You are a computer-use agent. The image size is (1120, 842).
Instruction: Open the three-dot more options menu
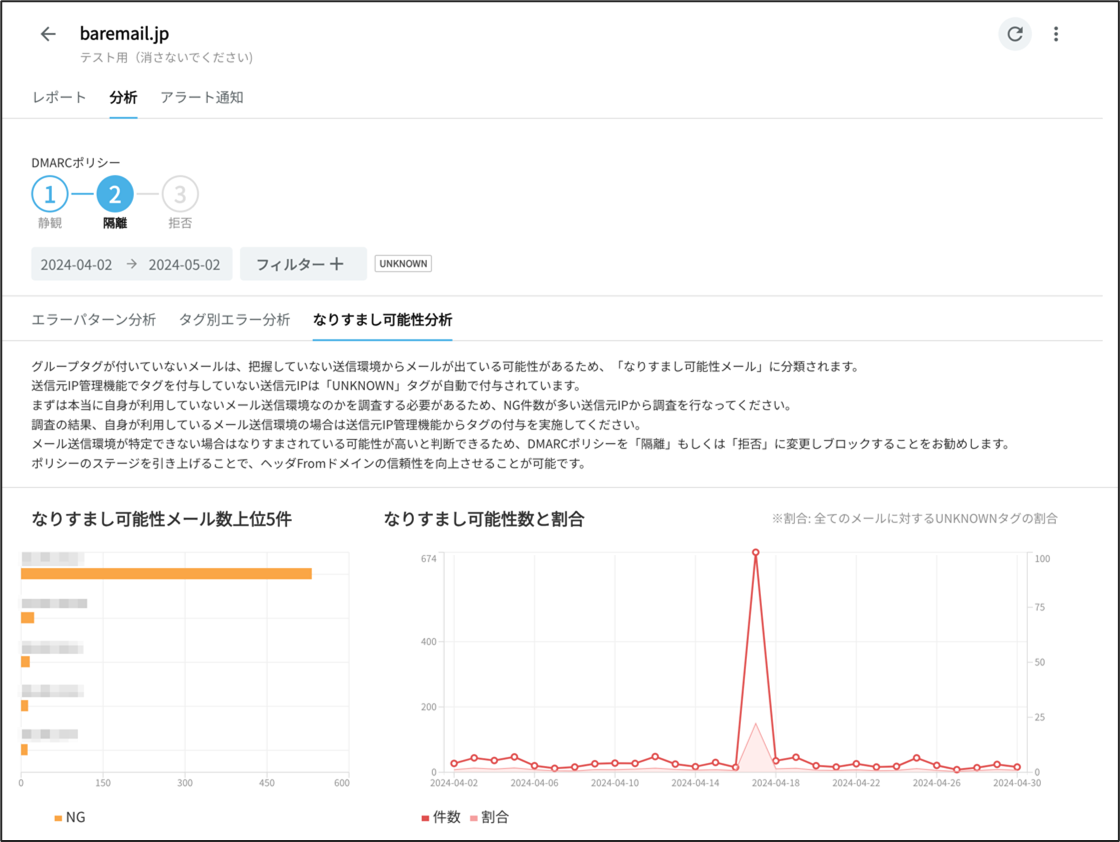(x=1056, y=34)
